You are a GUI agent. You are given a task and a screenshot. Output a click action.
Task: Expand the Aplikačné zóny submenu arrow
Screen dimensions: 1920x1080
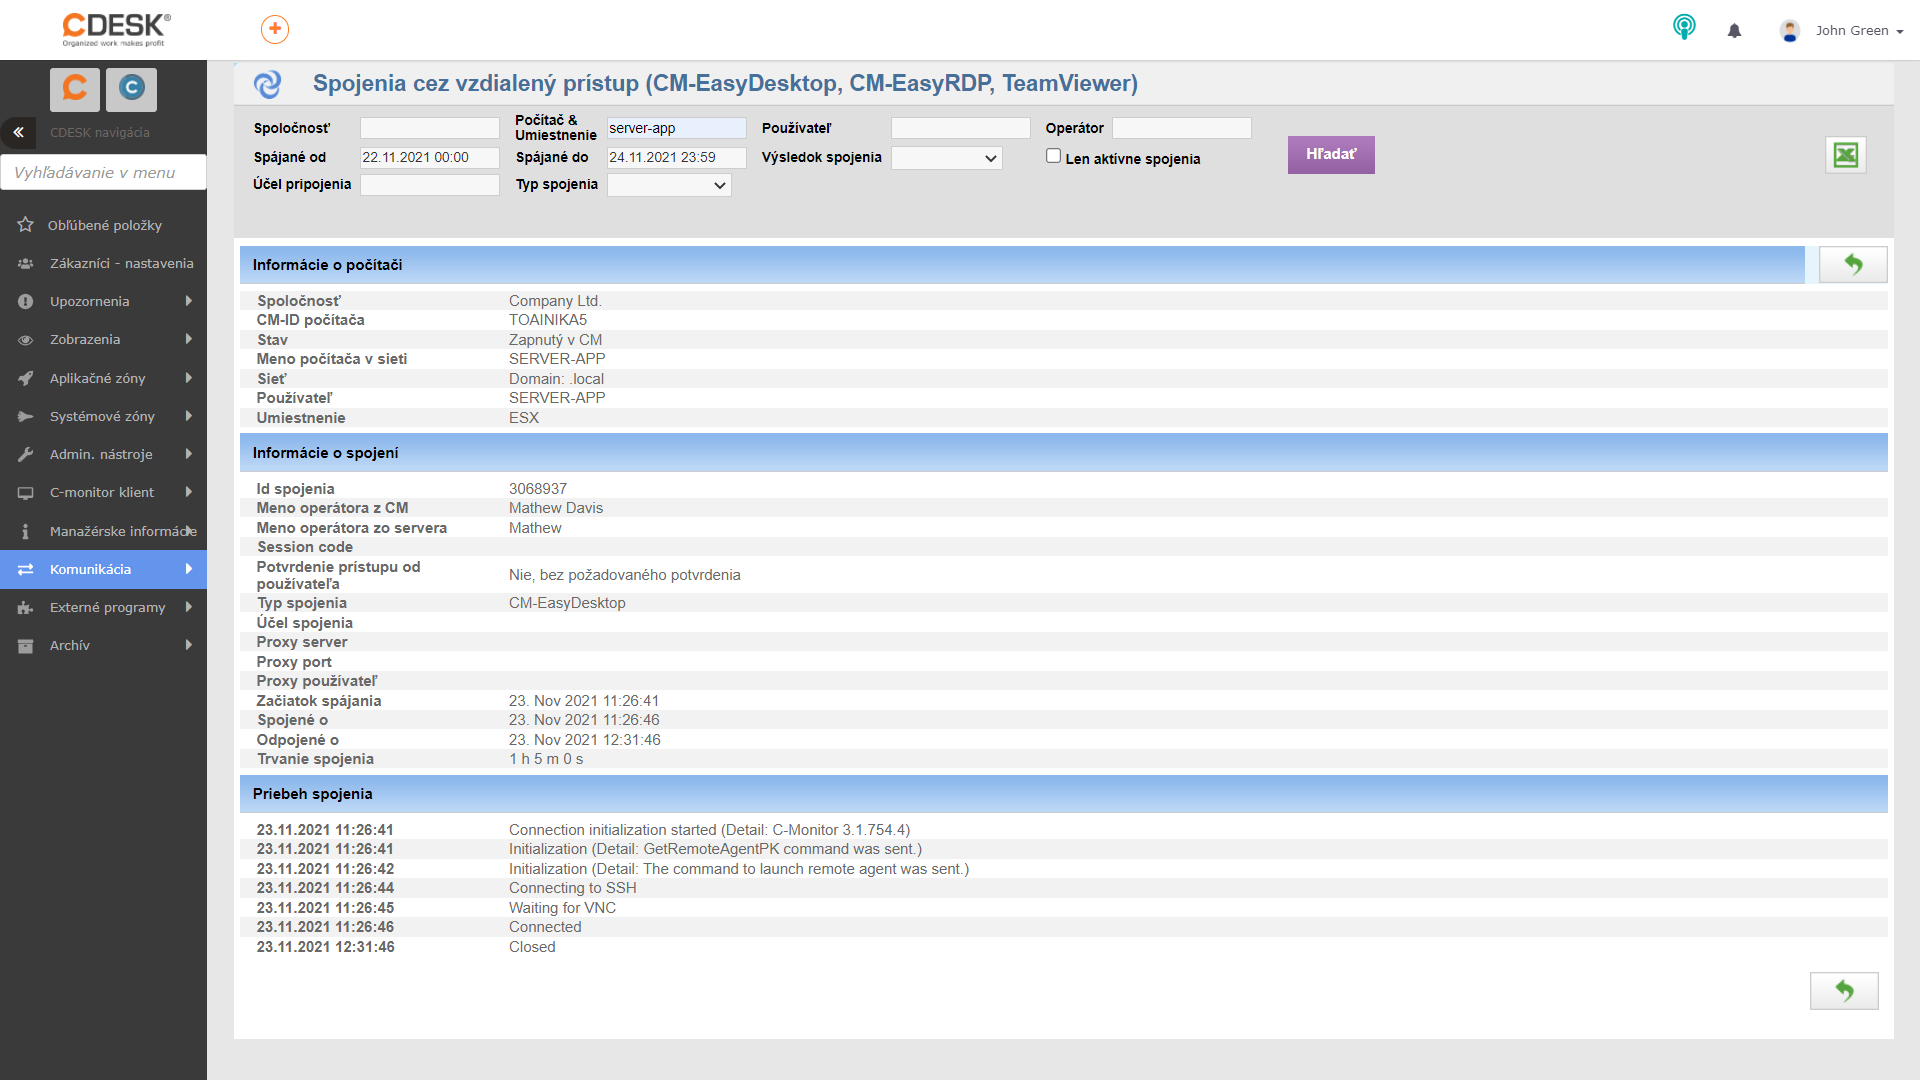pyautogui.click(x=188, y=378)
